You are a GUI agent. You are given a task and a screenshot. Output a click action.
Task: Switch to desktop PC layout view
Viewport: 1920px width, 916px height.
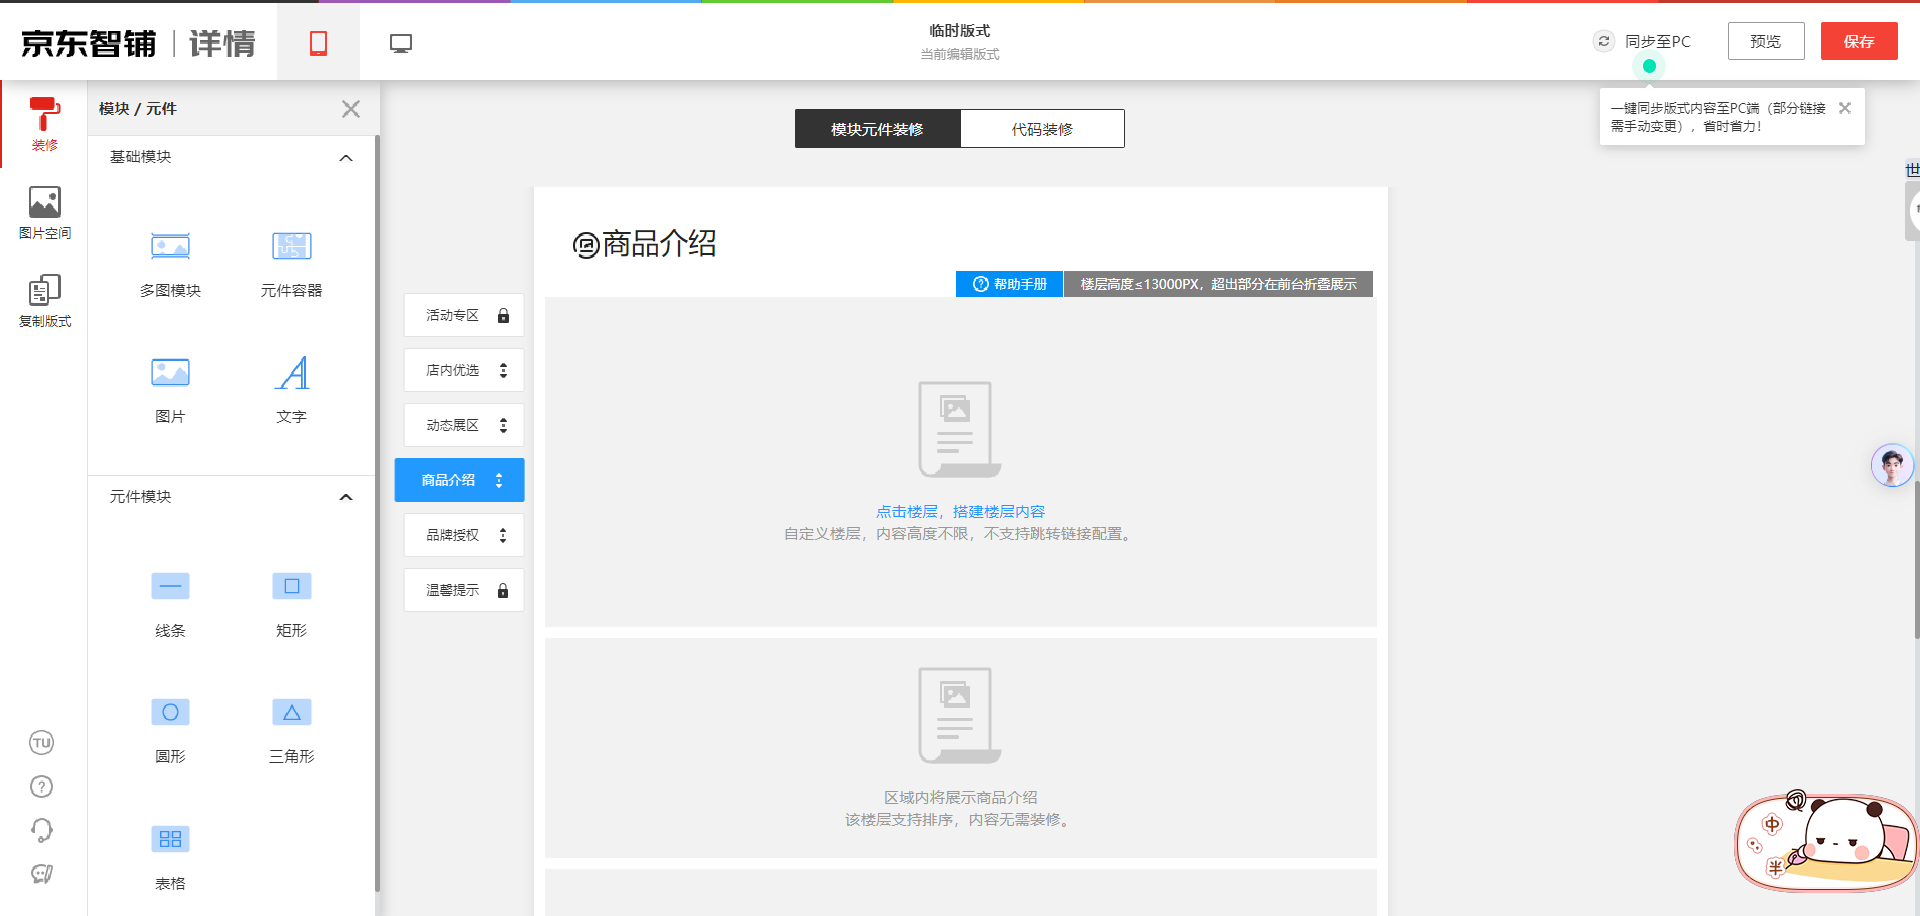point(401,43)
